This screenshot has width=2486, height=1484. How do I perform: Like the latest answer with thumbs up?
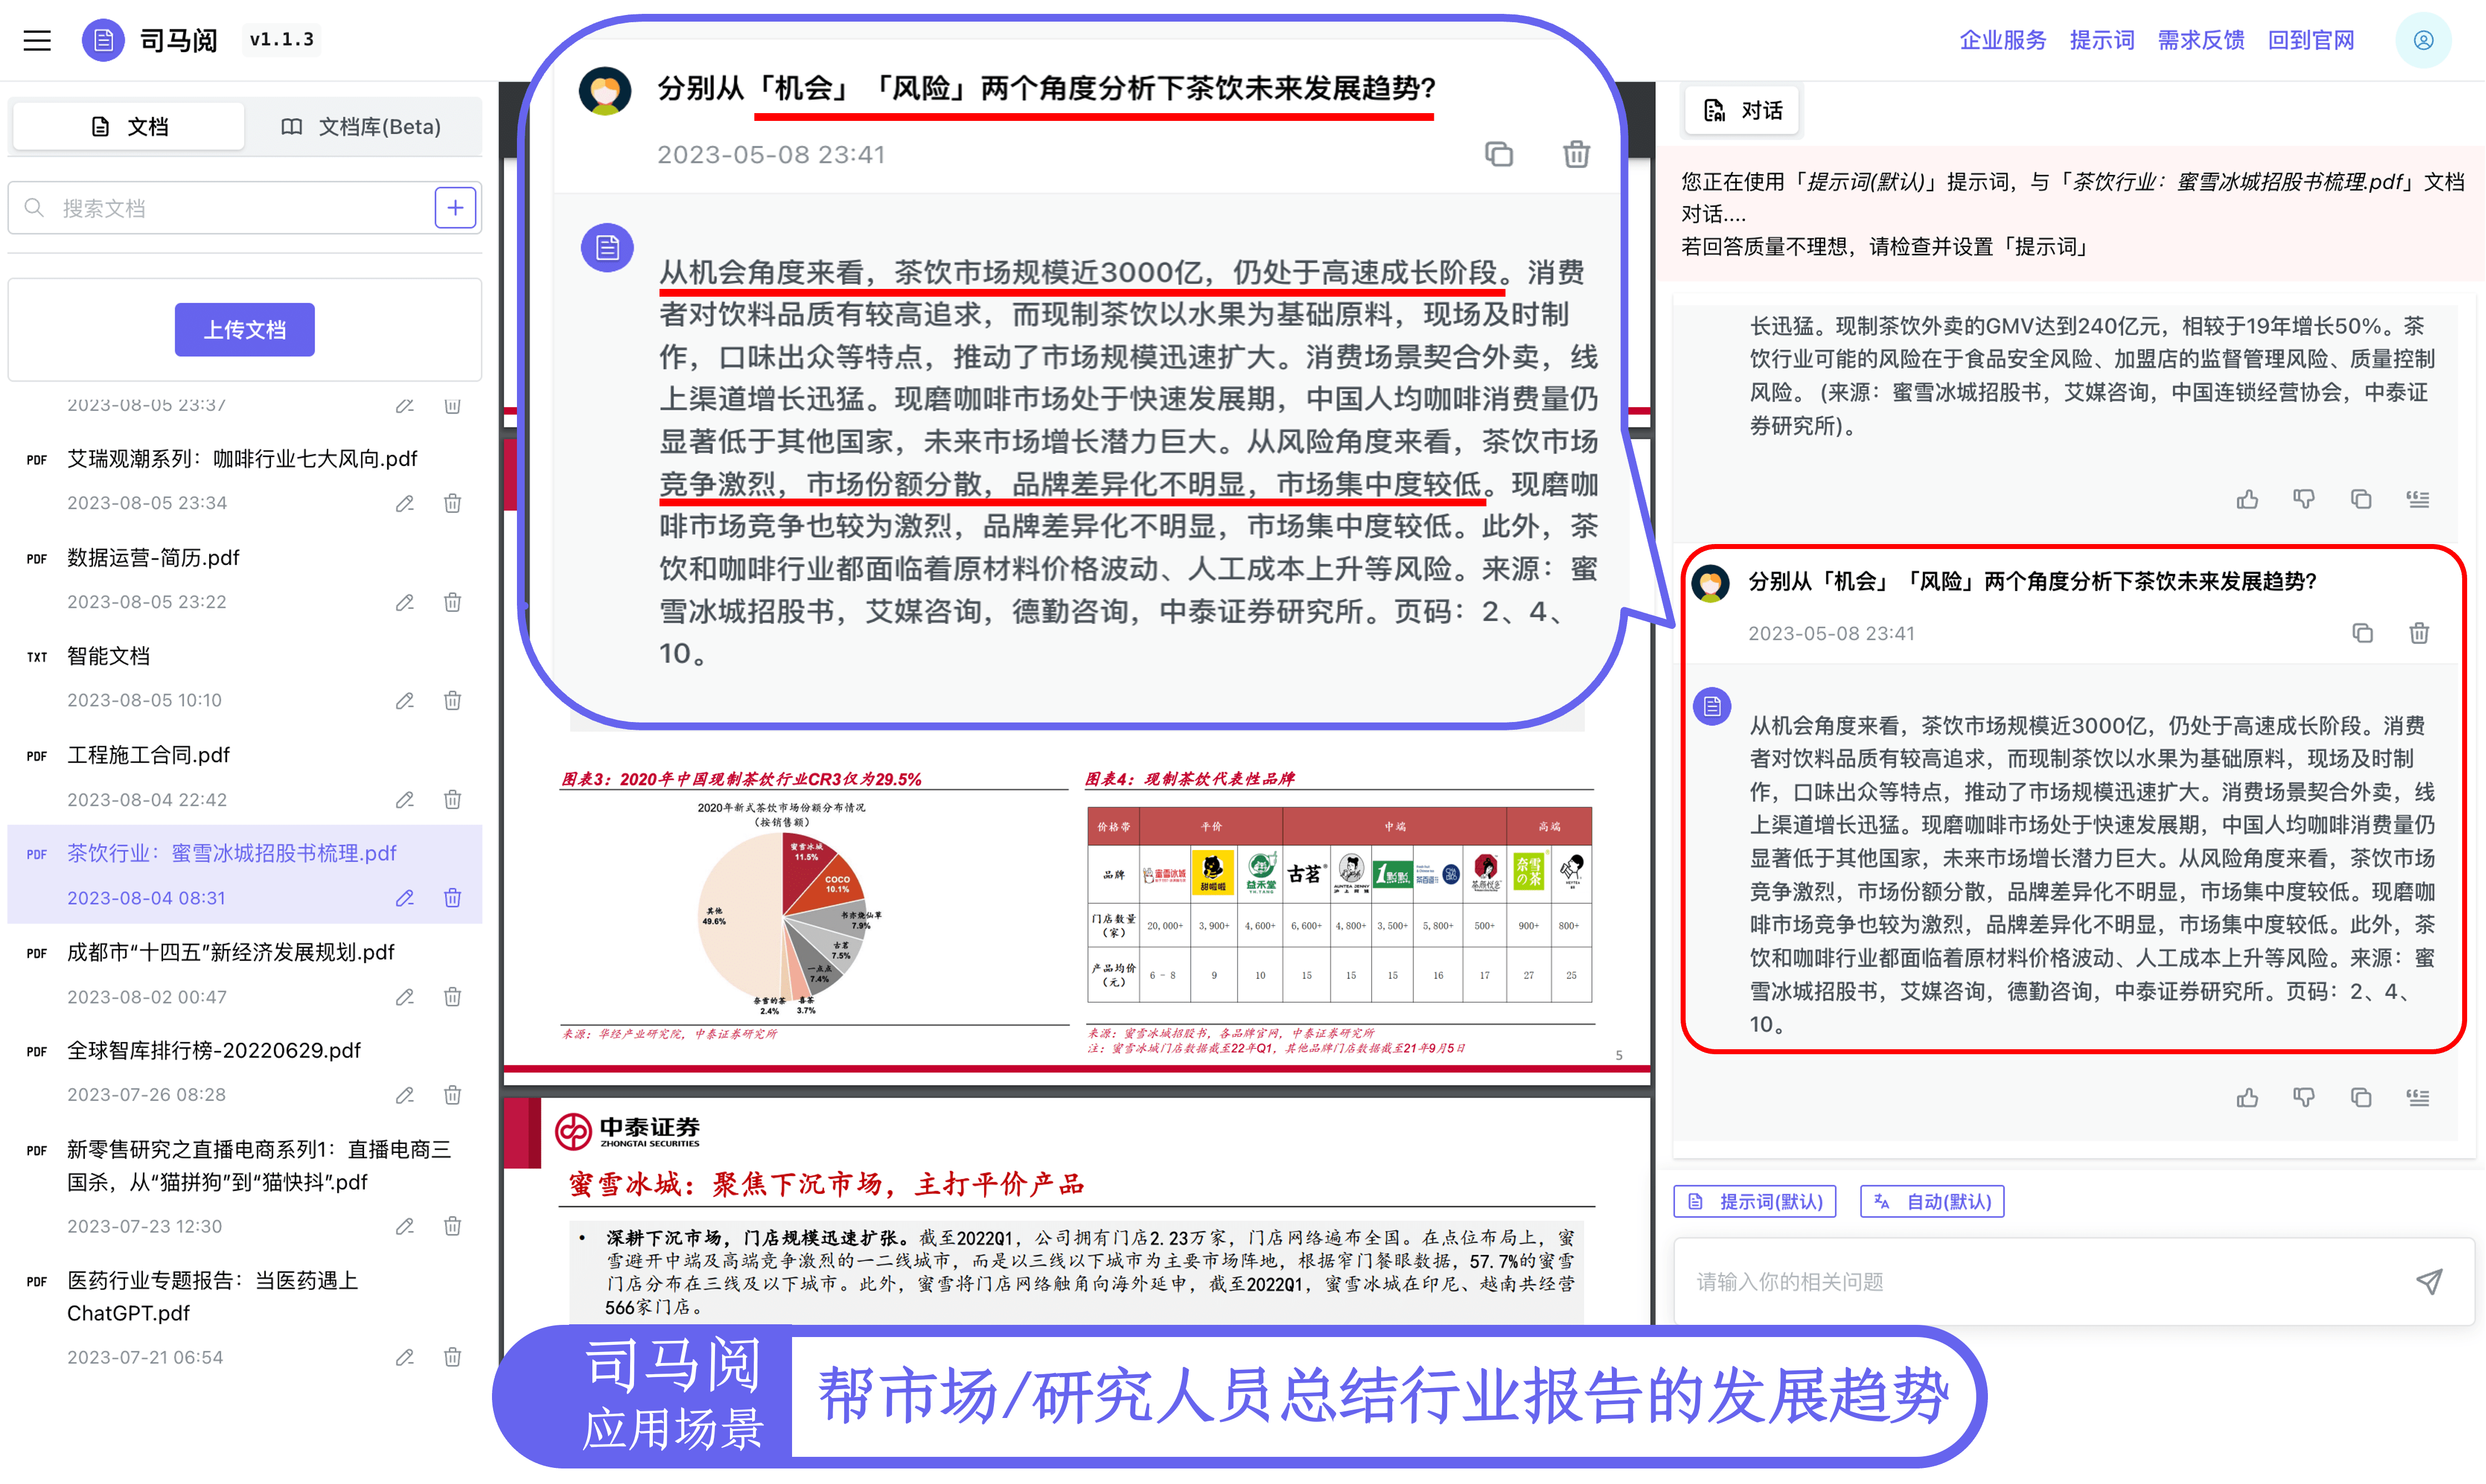(2247, 1098)
